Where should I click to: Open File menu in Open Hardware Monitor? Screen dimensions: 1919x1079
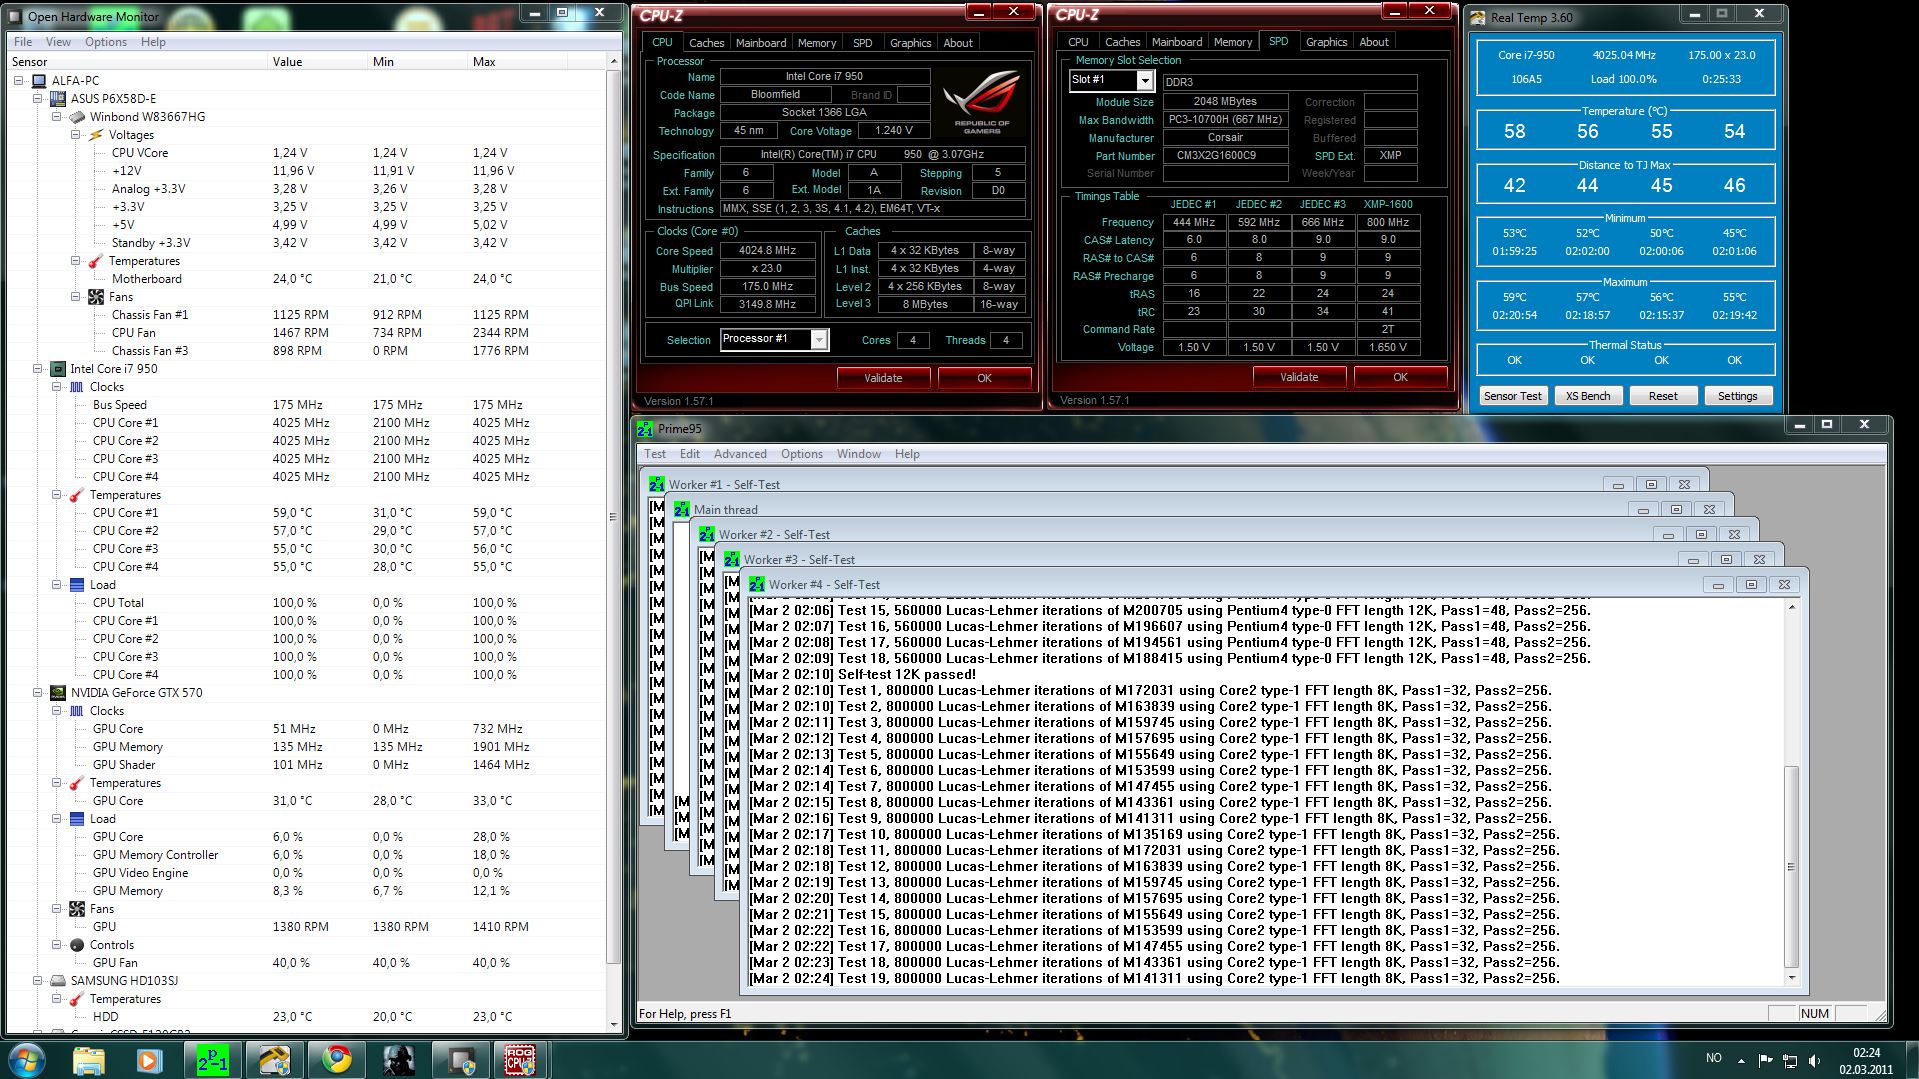[23, 42]
